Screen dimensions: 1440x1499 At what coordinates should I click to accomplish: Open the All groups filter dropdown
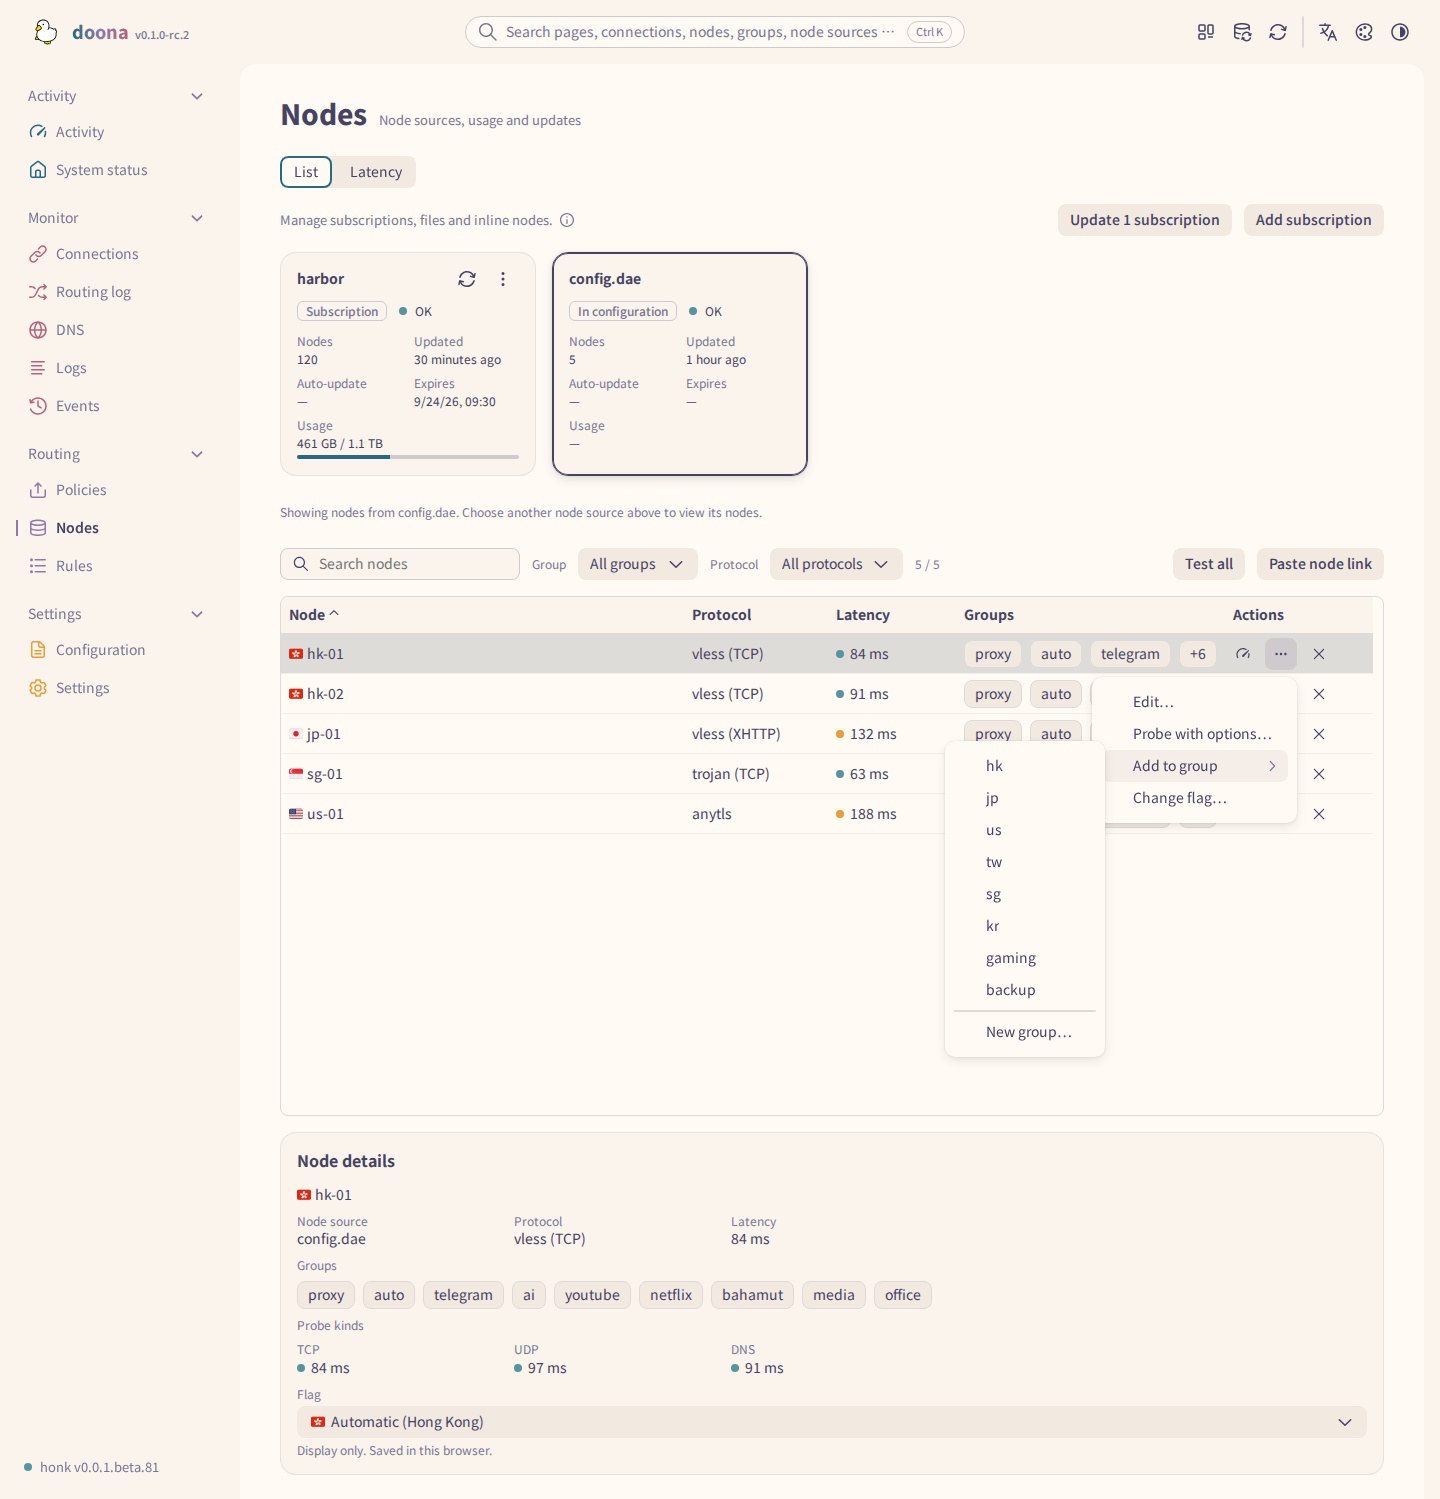coord(637,564)
